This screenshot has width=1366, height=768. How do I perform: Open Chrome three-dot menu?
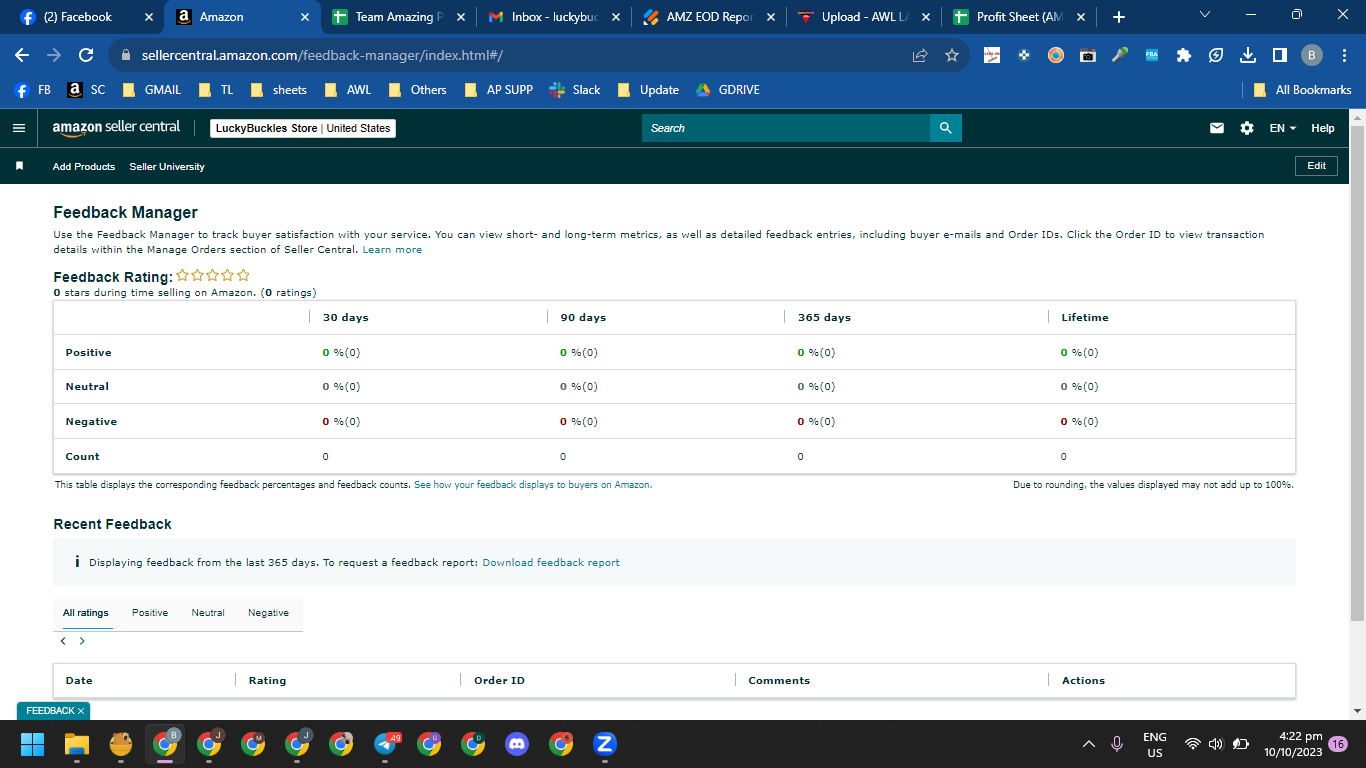point(1345,56)
